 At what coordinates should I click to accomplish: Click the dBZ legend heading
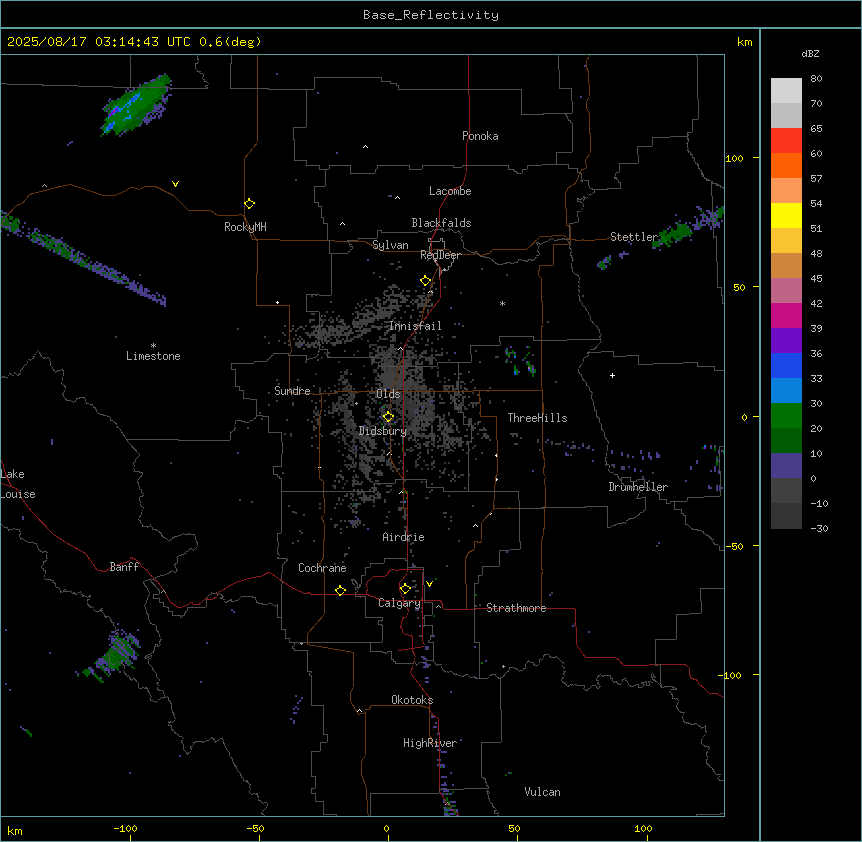(x=810, y=53)
